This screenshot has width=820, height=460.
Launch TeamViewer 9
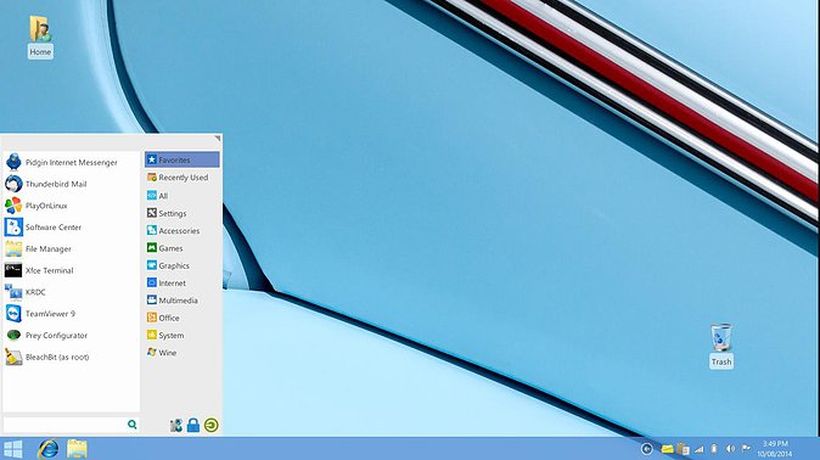50,314
